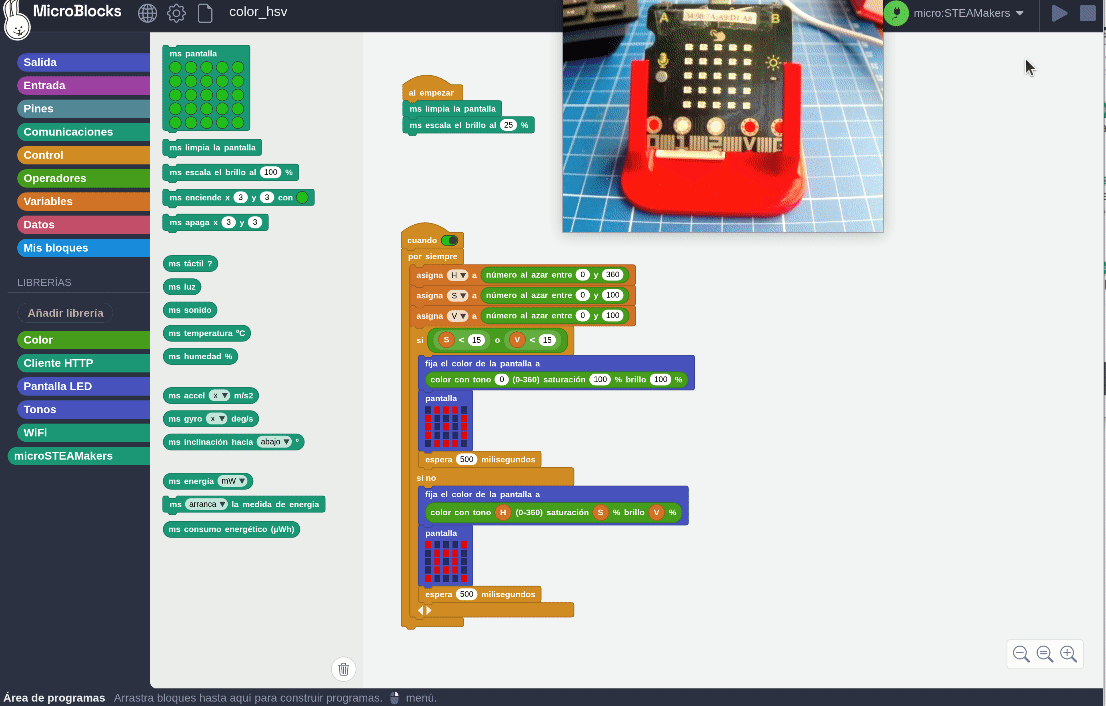This screenshot has height=706, width=1106.
Task: Click the trash can icon
Action: point(344,669)
